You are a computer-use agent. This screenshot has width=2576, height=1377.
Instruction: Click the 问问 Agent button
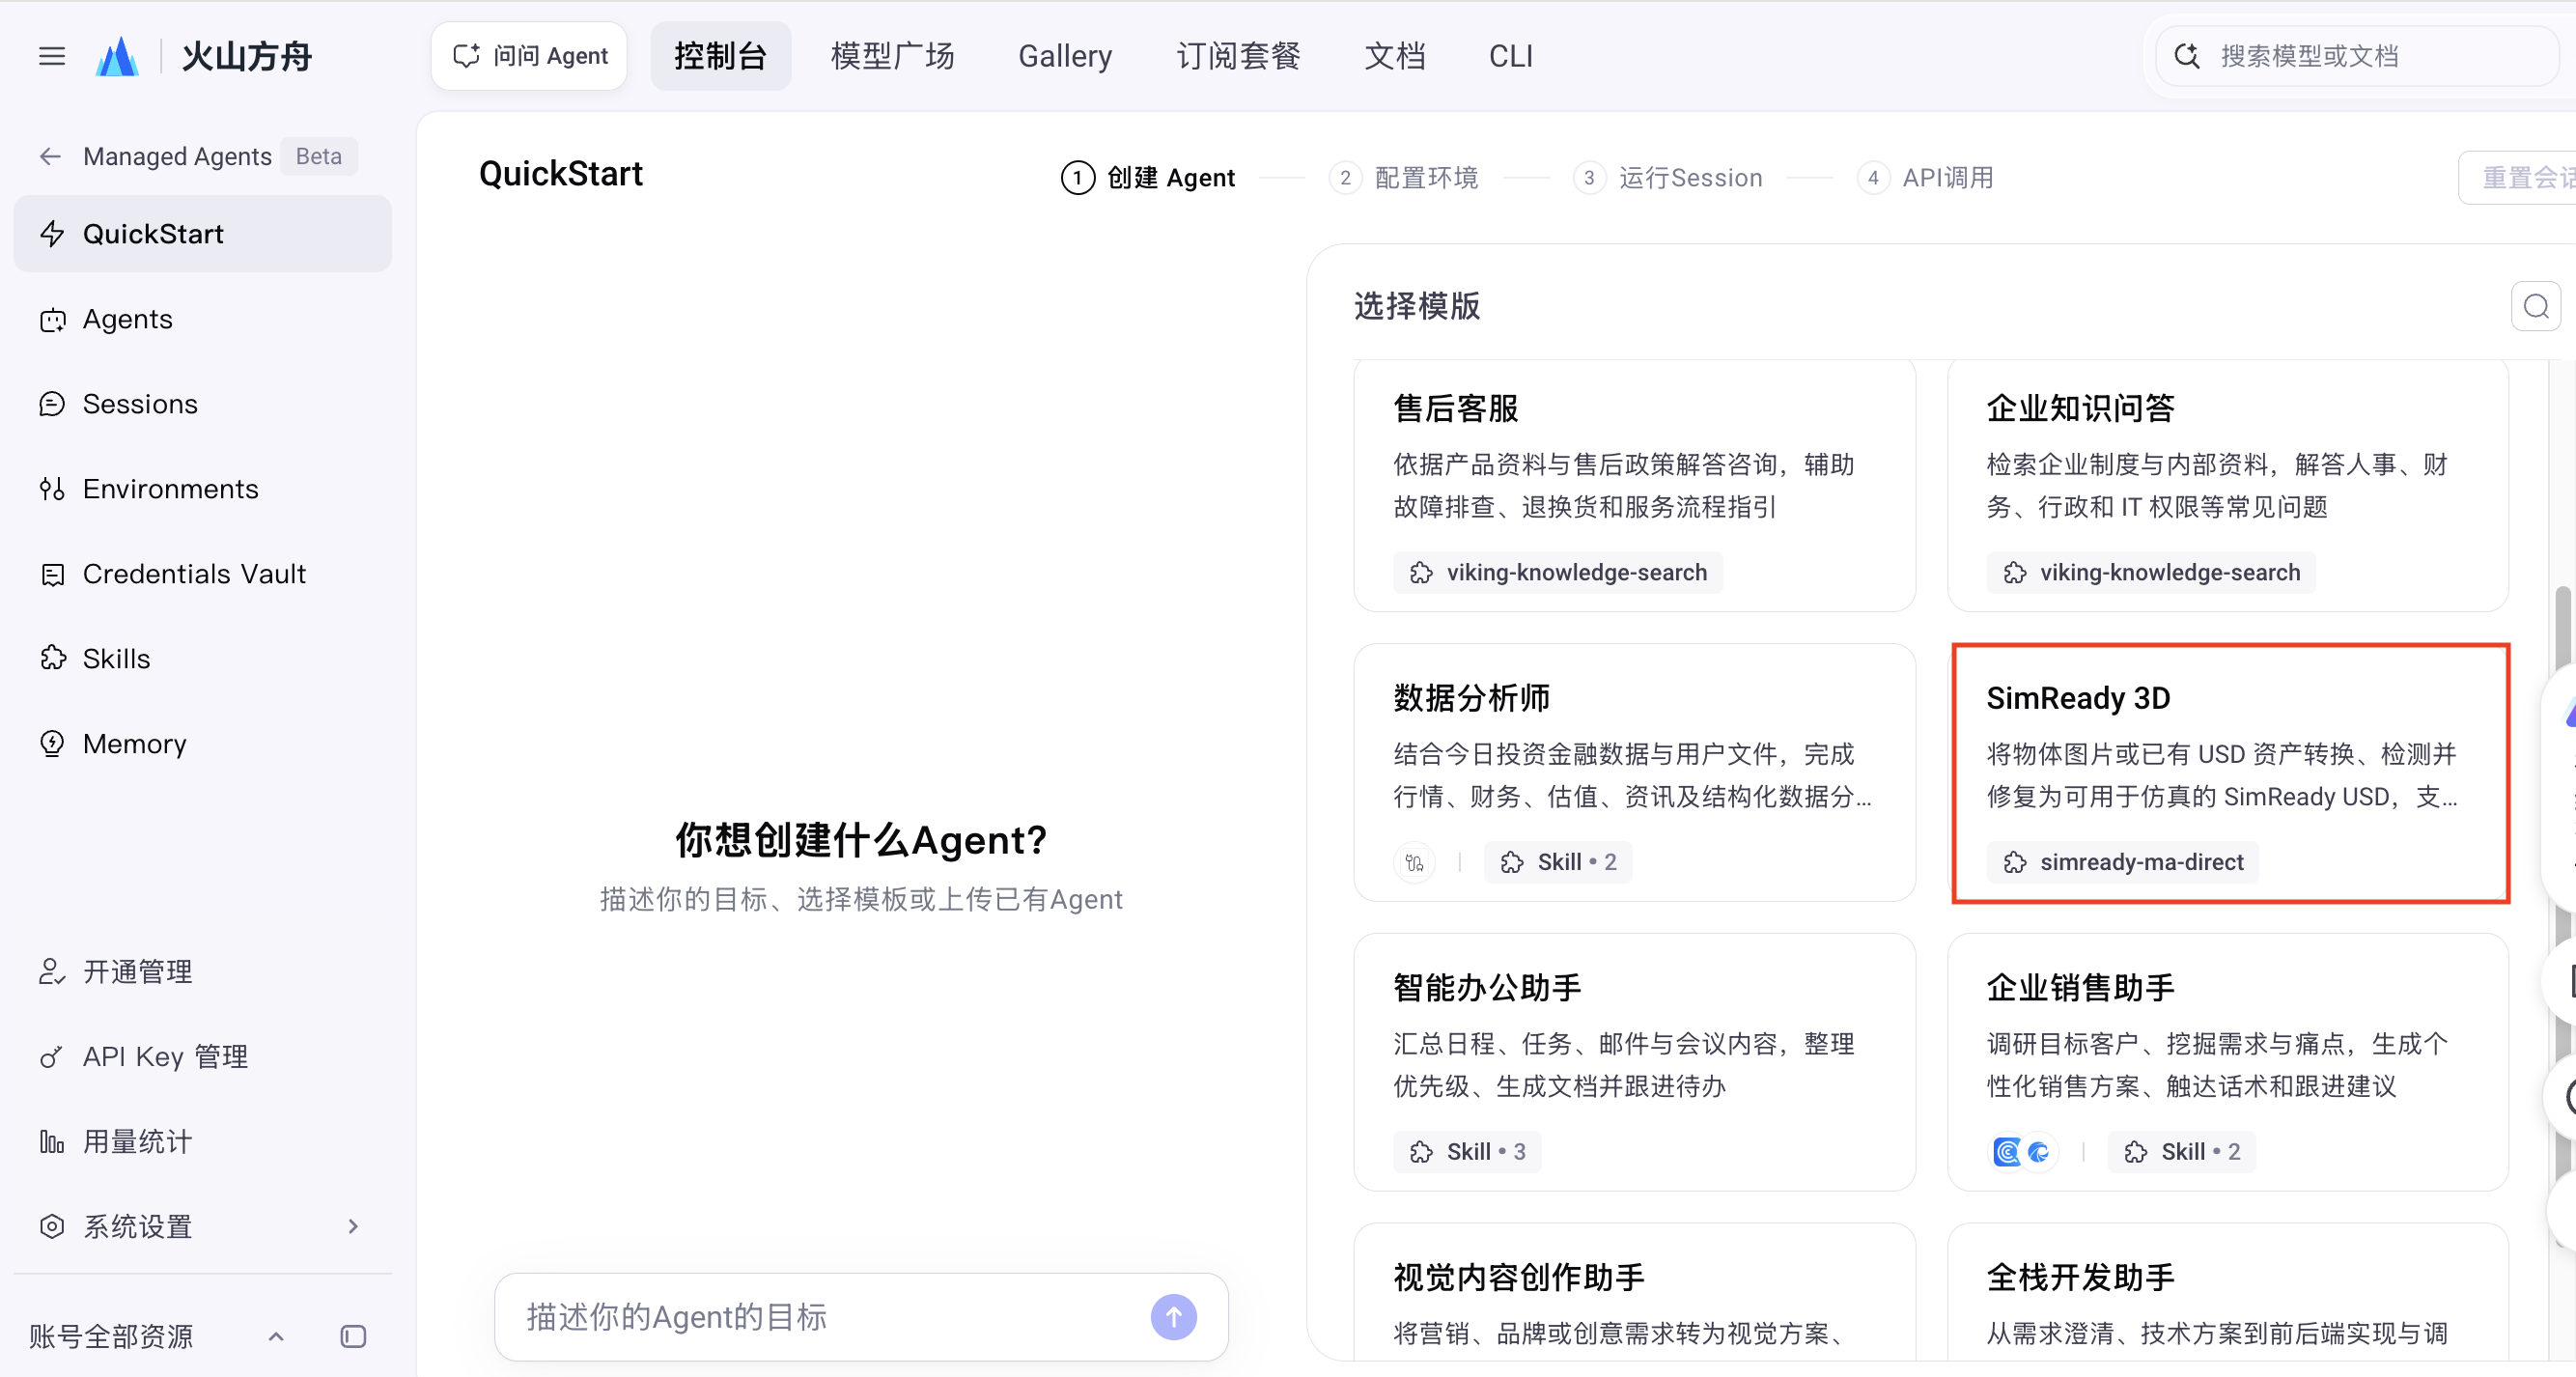click(x=529, y=56)
